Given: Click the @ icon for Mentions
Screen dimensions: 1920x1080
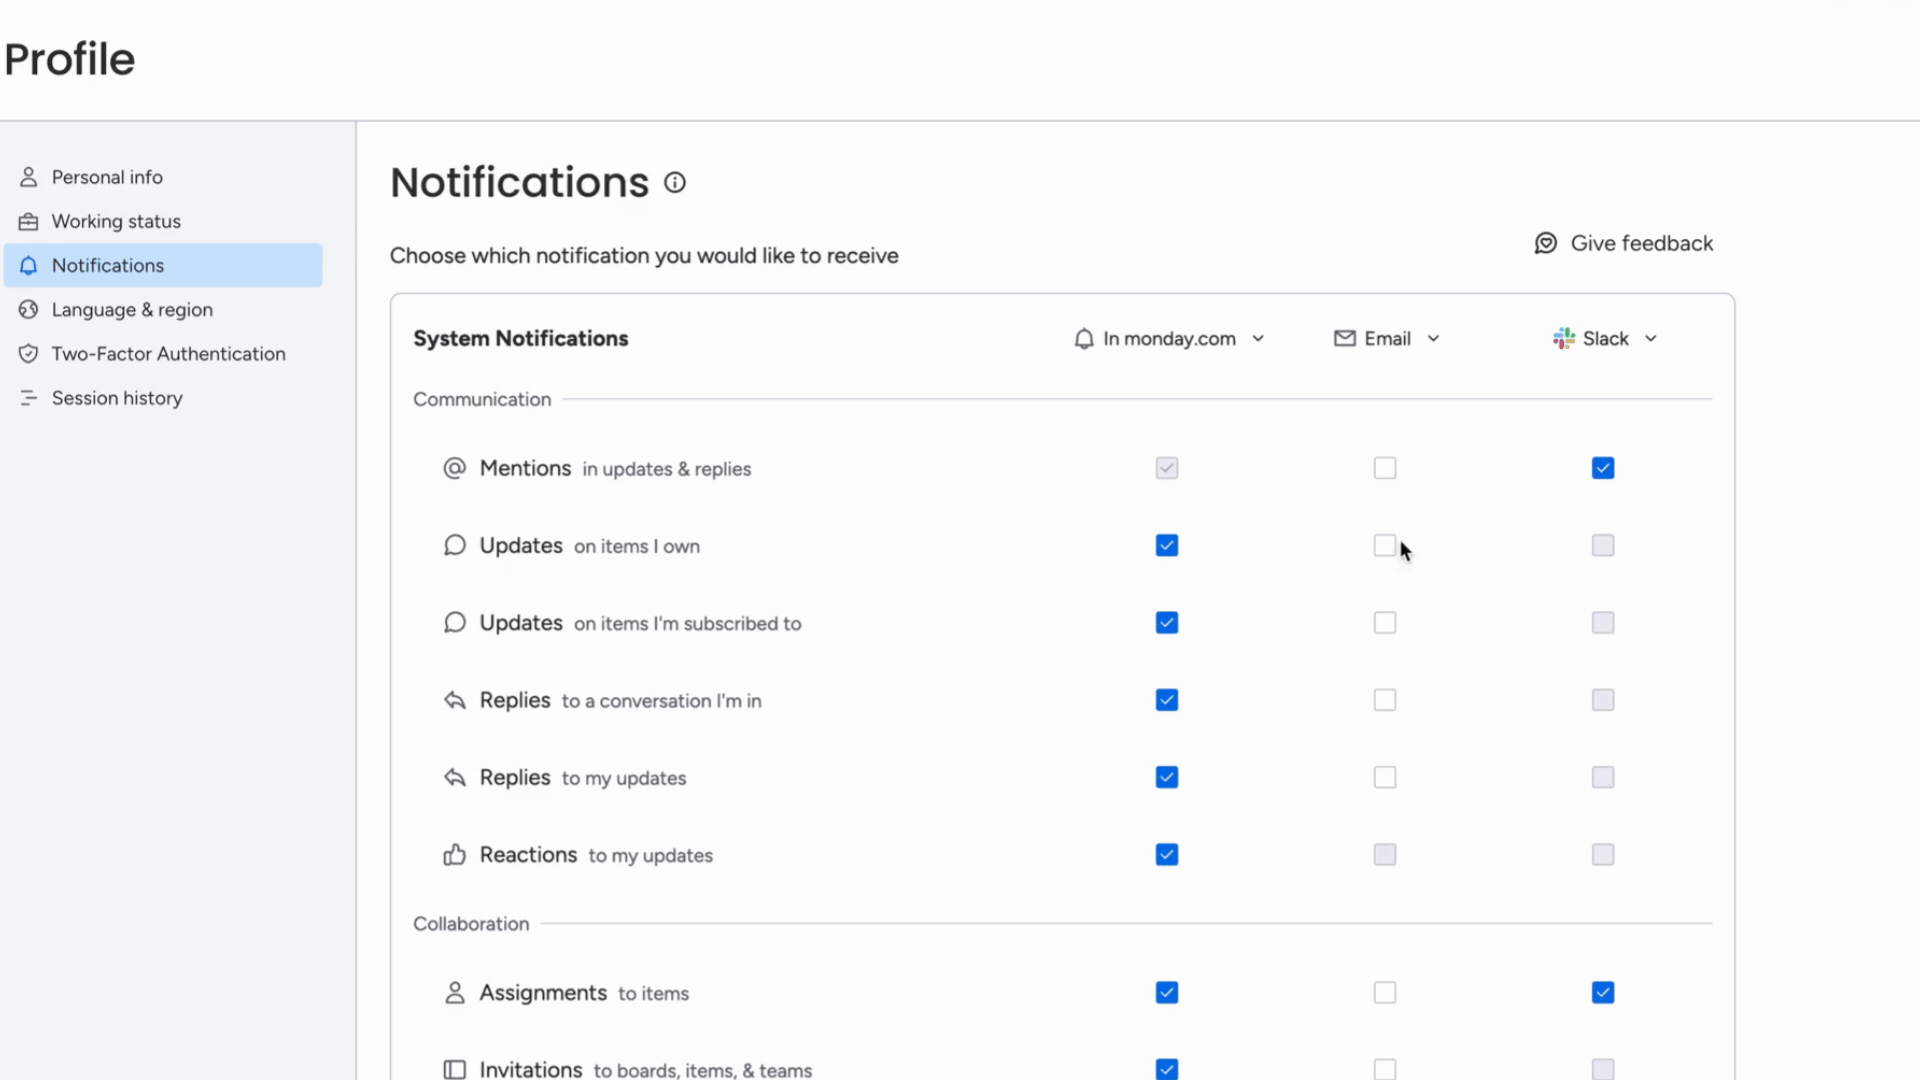Looking at the screenshot, I should pyautogui.click(x=454, y=468).
